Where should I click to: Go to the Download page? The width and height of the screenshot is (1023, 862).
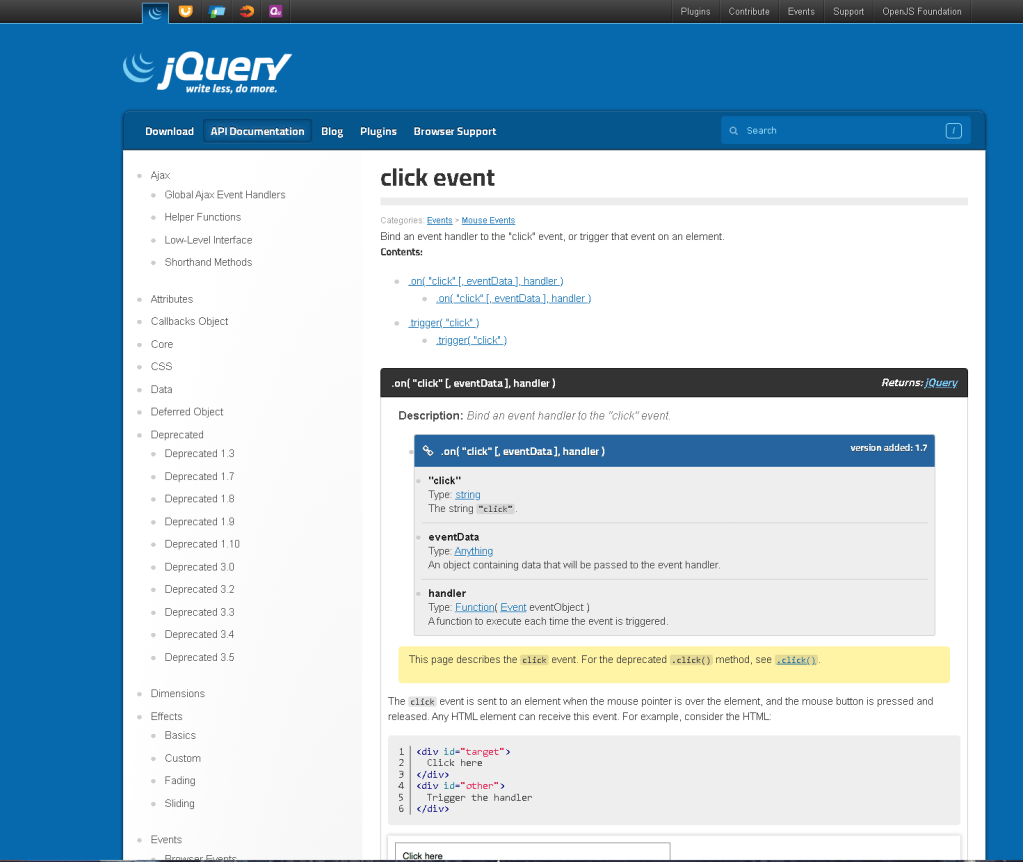pyautogui.click(x=169, y=131)
